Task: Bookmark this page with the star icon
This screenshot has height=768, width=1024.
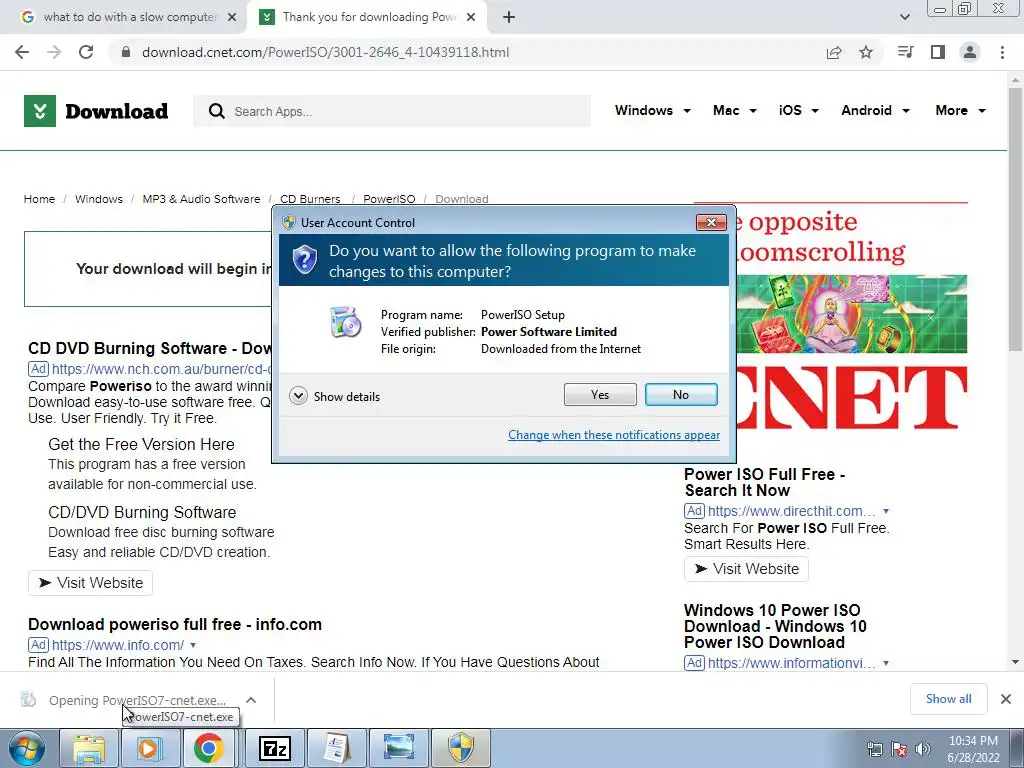Action: [866, 52]
